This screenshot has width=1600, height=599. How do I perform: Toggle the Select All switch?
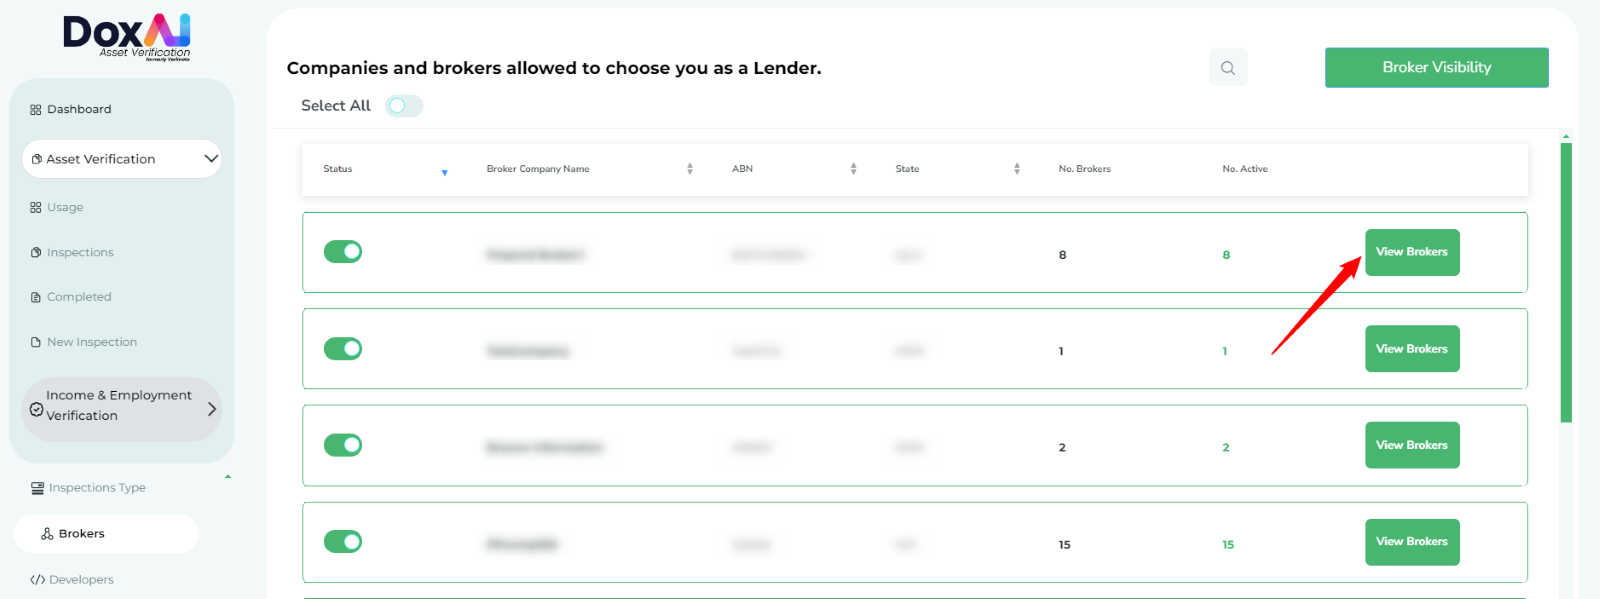[404, 106]
